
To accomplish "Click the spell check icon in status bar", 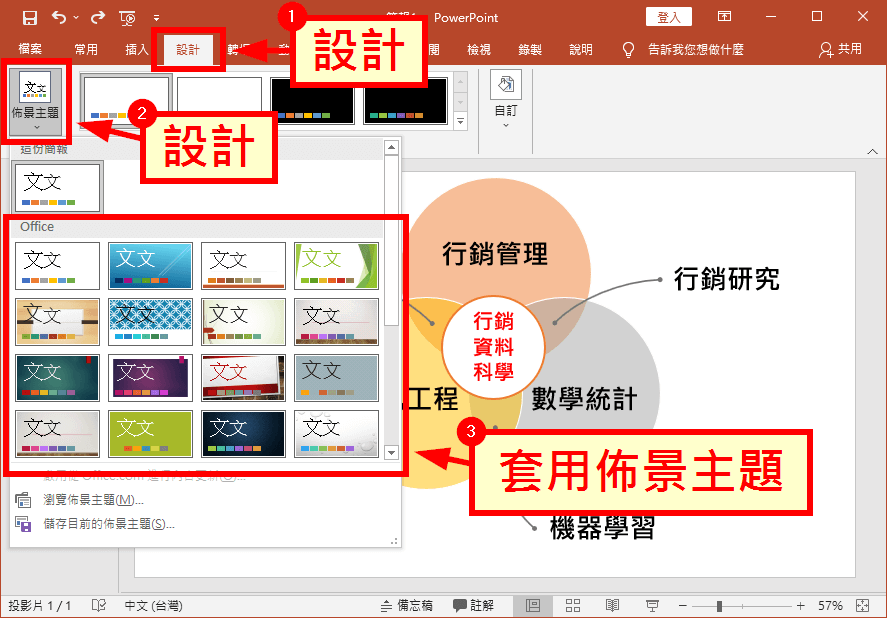I will pos(98,606).
